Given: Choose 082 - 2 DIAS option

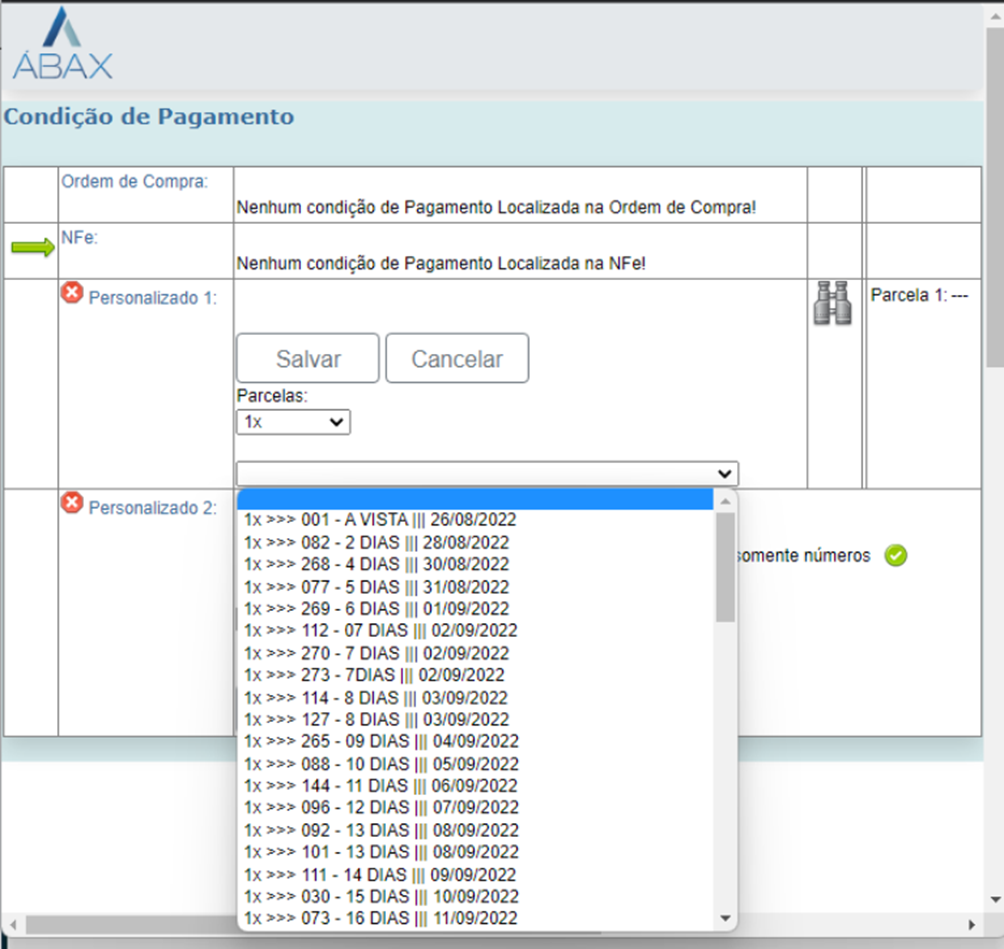Looking at the screenshot, I should 376,542.
